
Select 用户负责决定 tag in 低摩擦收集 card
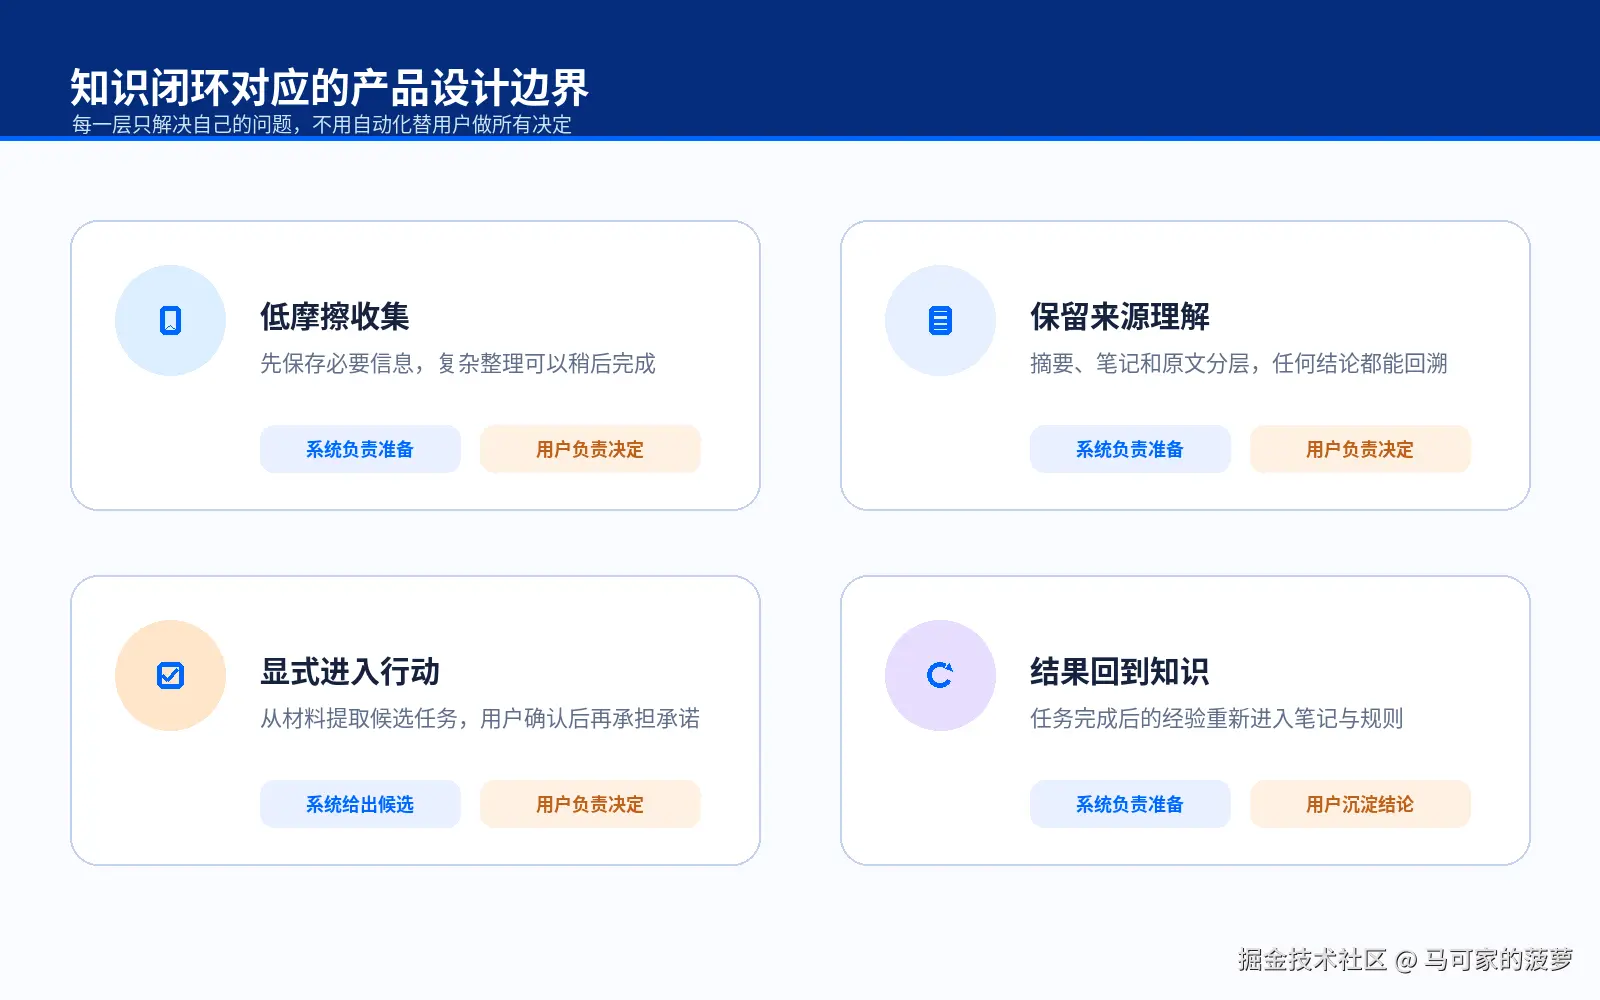click(x=590, y=449)
